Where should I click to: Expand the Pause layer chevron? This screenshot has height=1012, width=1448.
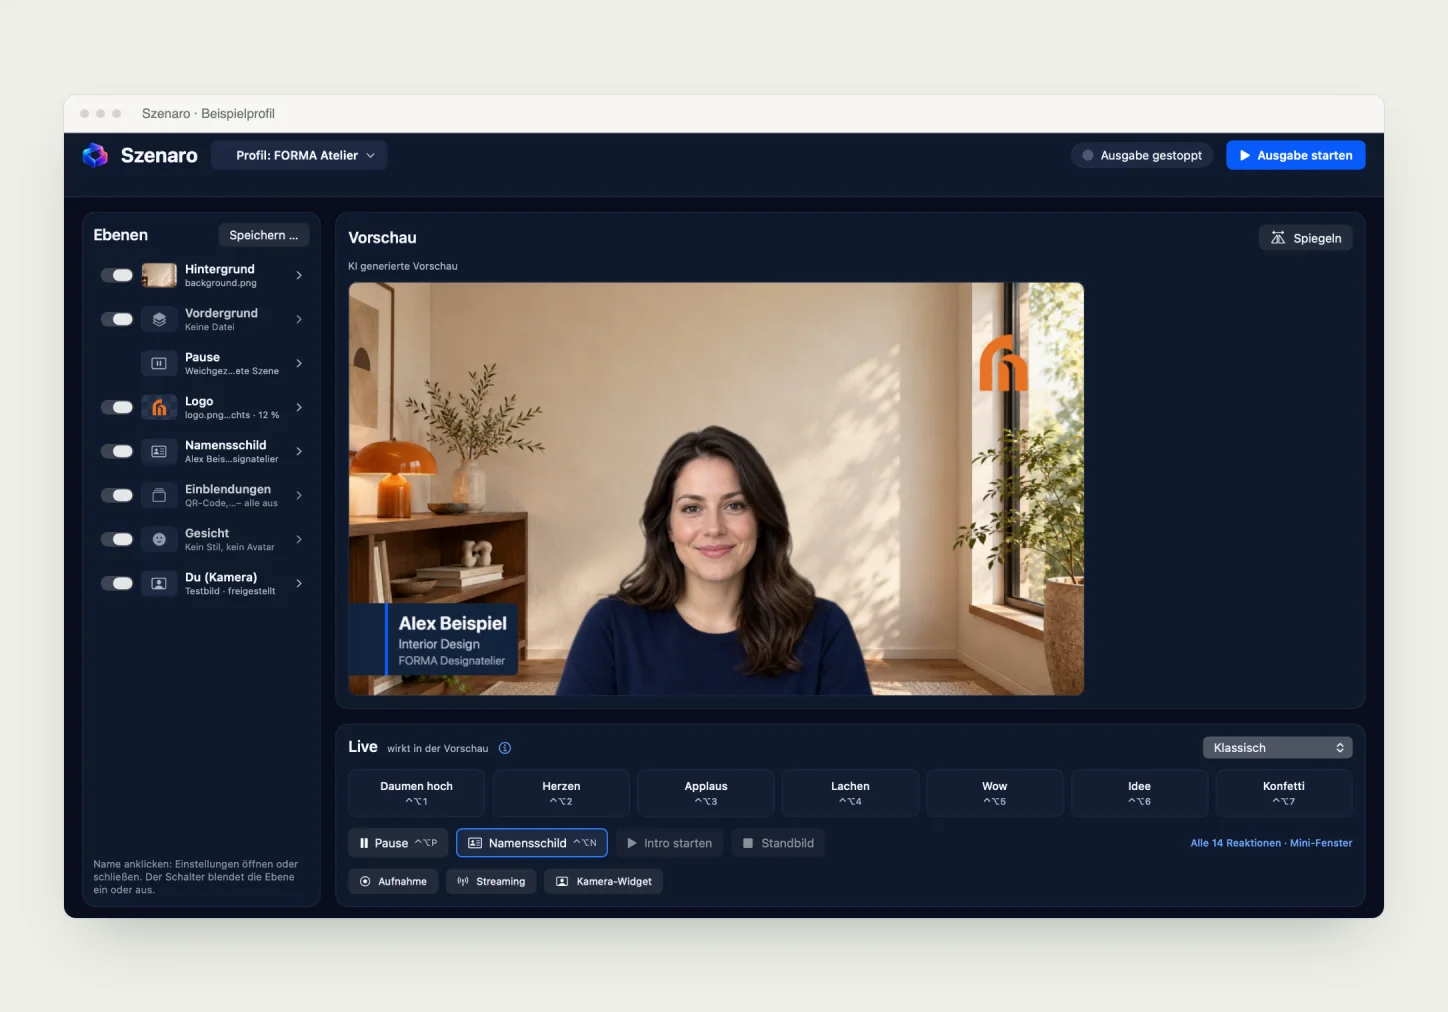point(299,363)
